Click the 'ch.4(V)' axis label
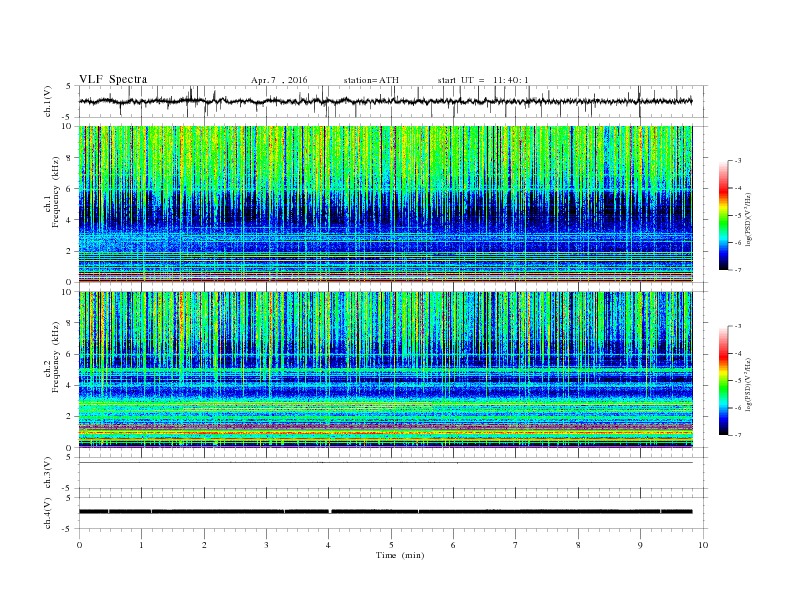 click(48, 513)
